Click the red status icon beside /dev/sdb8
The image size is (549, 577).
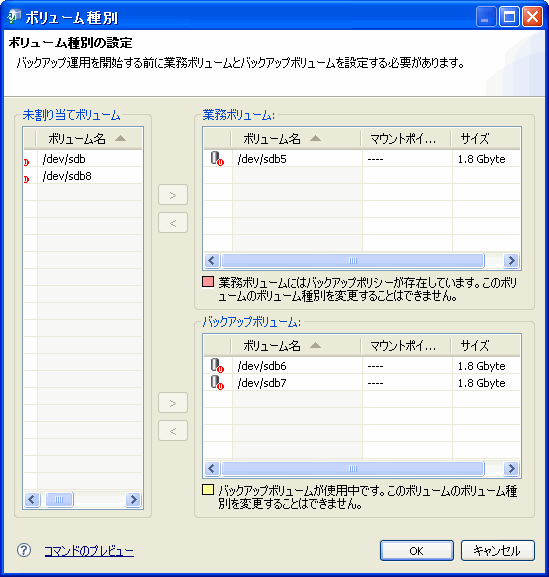coord(26,179)
